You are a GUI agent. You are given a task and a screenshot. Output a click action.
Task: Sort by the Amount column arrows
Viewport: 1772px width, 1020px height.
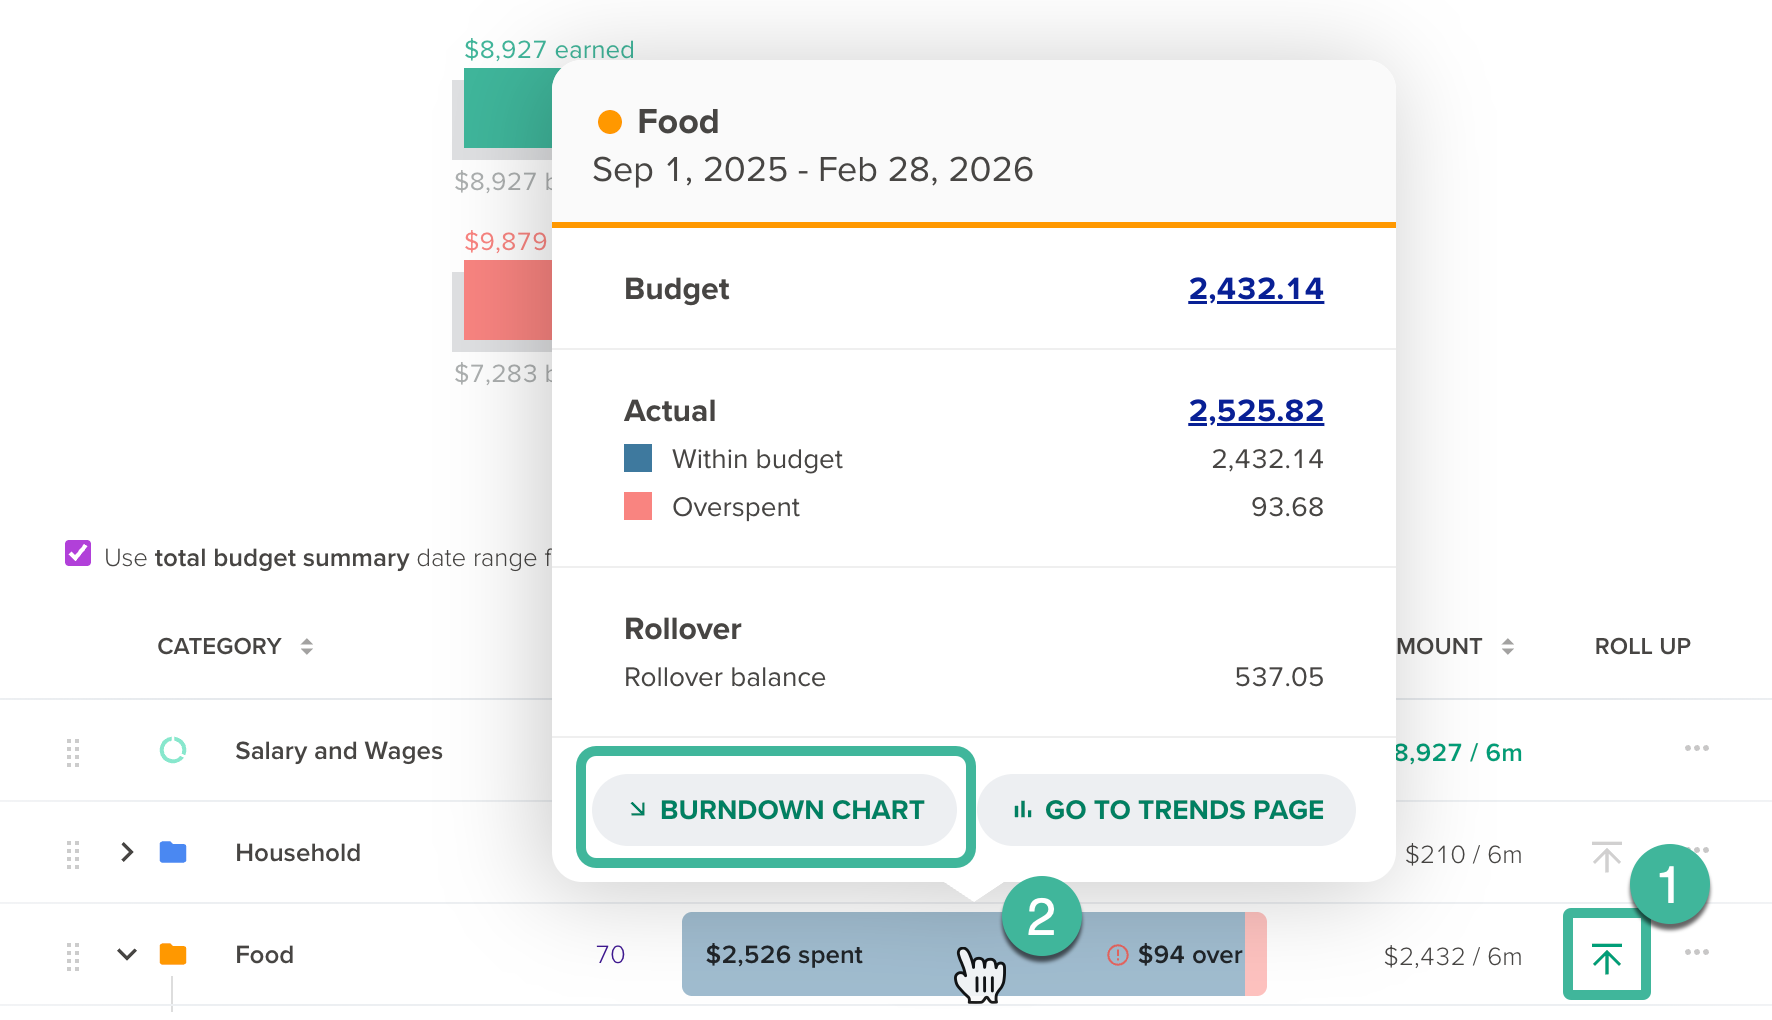pos(1507,647)
